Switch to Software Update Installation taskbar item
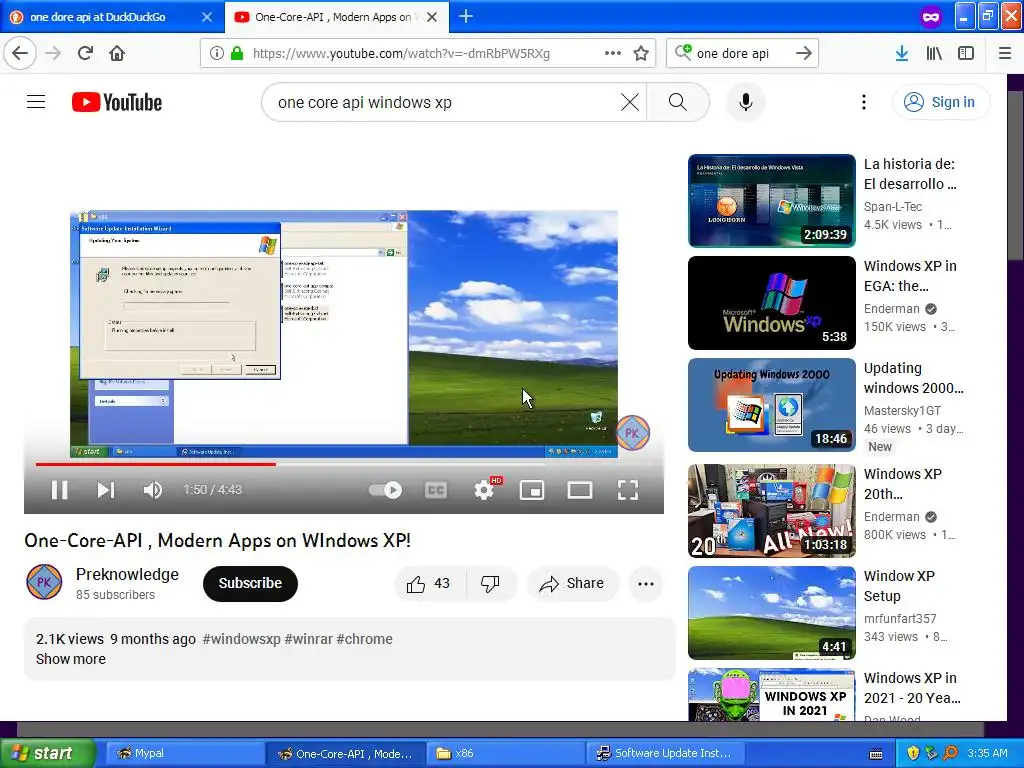Viewport: 1024px width, 768px height. (666, 753)
